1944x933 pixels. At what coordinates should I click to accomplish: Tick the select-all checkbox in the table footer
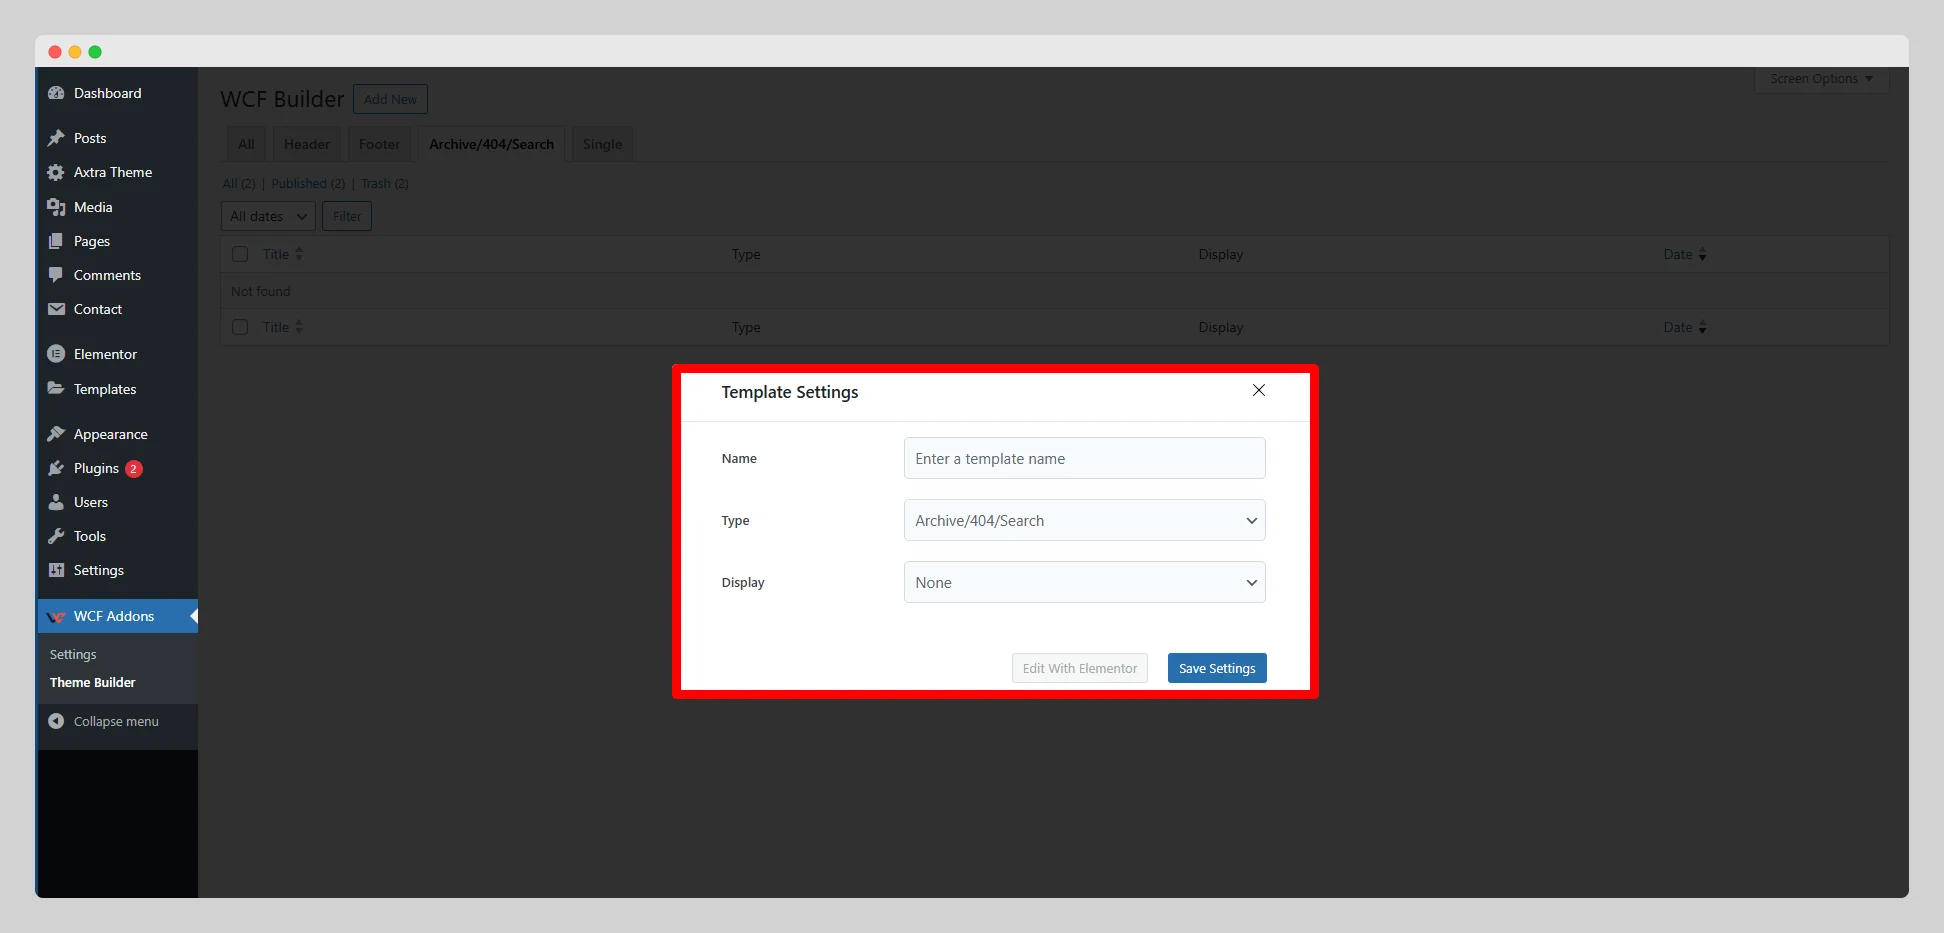pos(240,327)
